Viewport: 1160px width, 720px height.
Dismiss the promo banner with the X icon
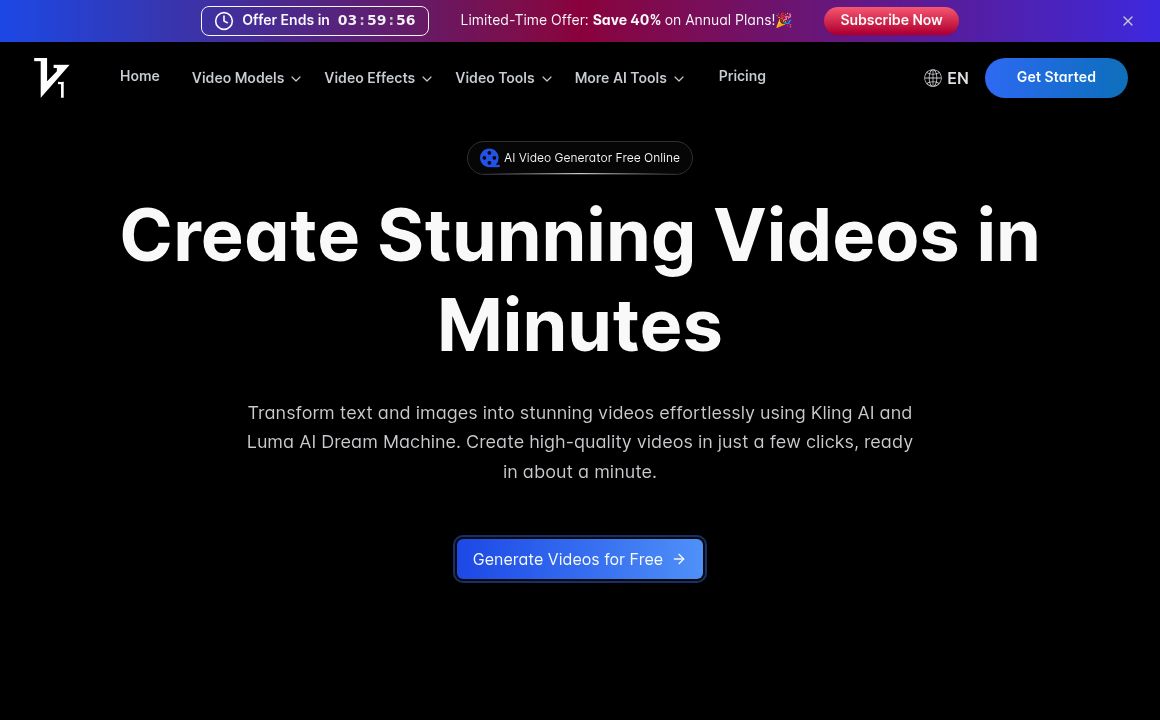(1128, 21)
